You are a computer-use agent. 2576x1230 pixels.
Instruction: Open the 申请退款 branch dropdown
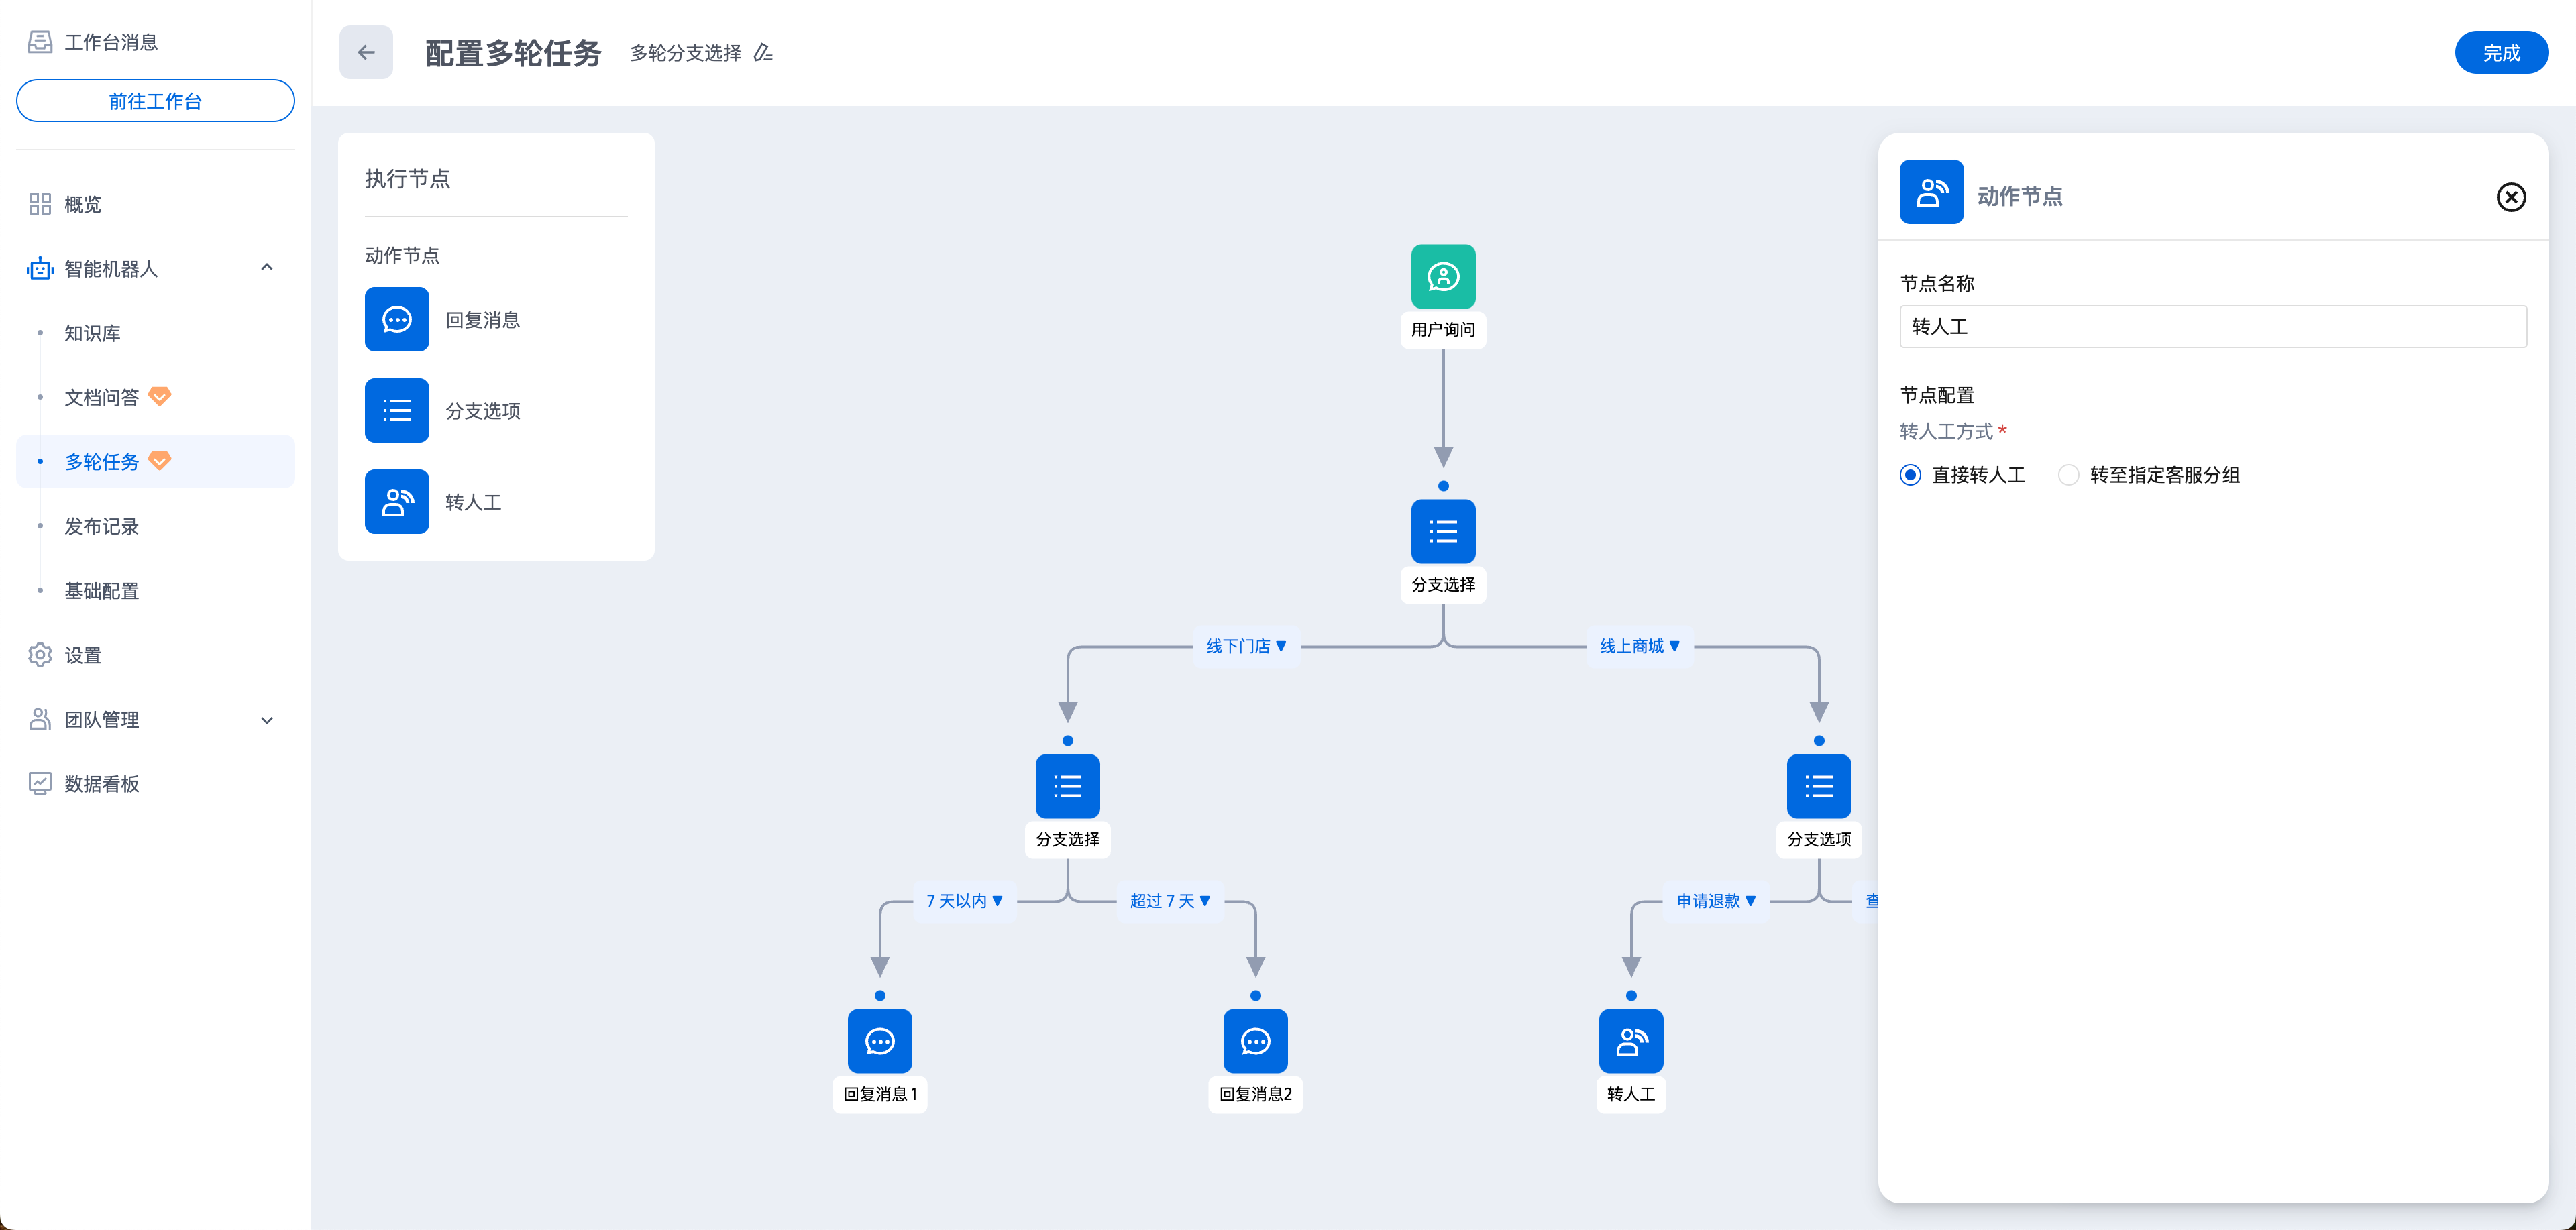(x=1716, y=901)
